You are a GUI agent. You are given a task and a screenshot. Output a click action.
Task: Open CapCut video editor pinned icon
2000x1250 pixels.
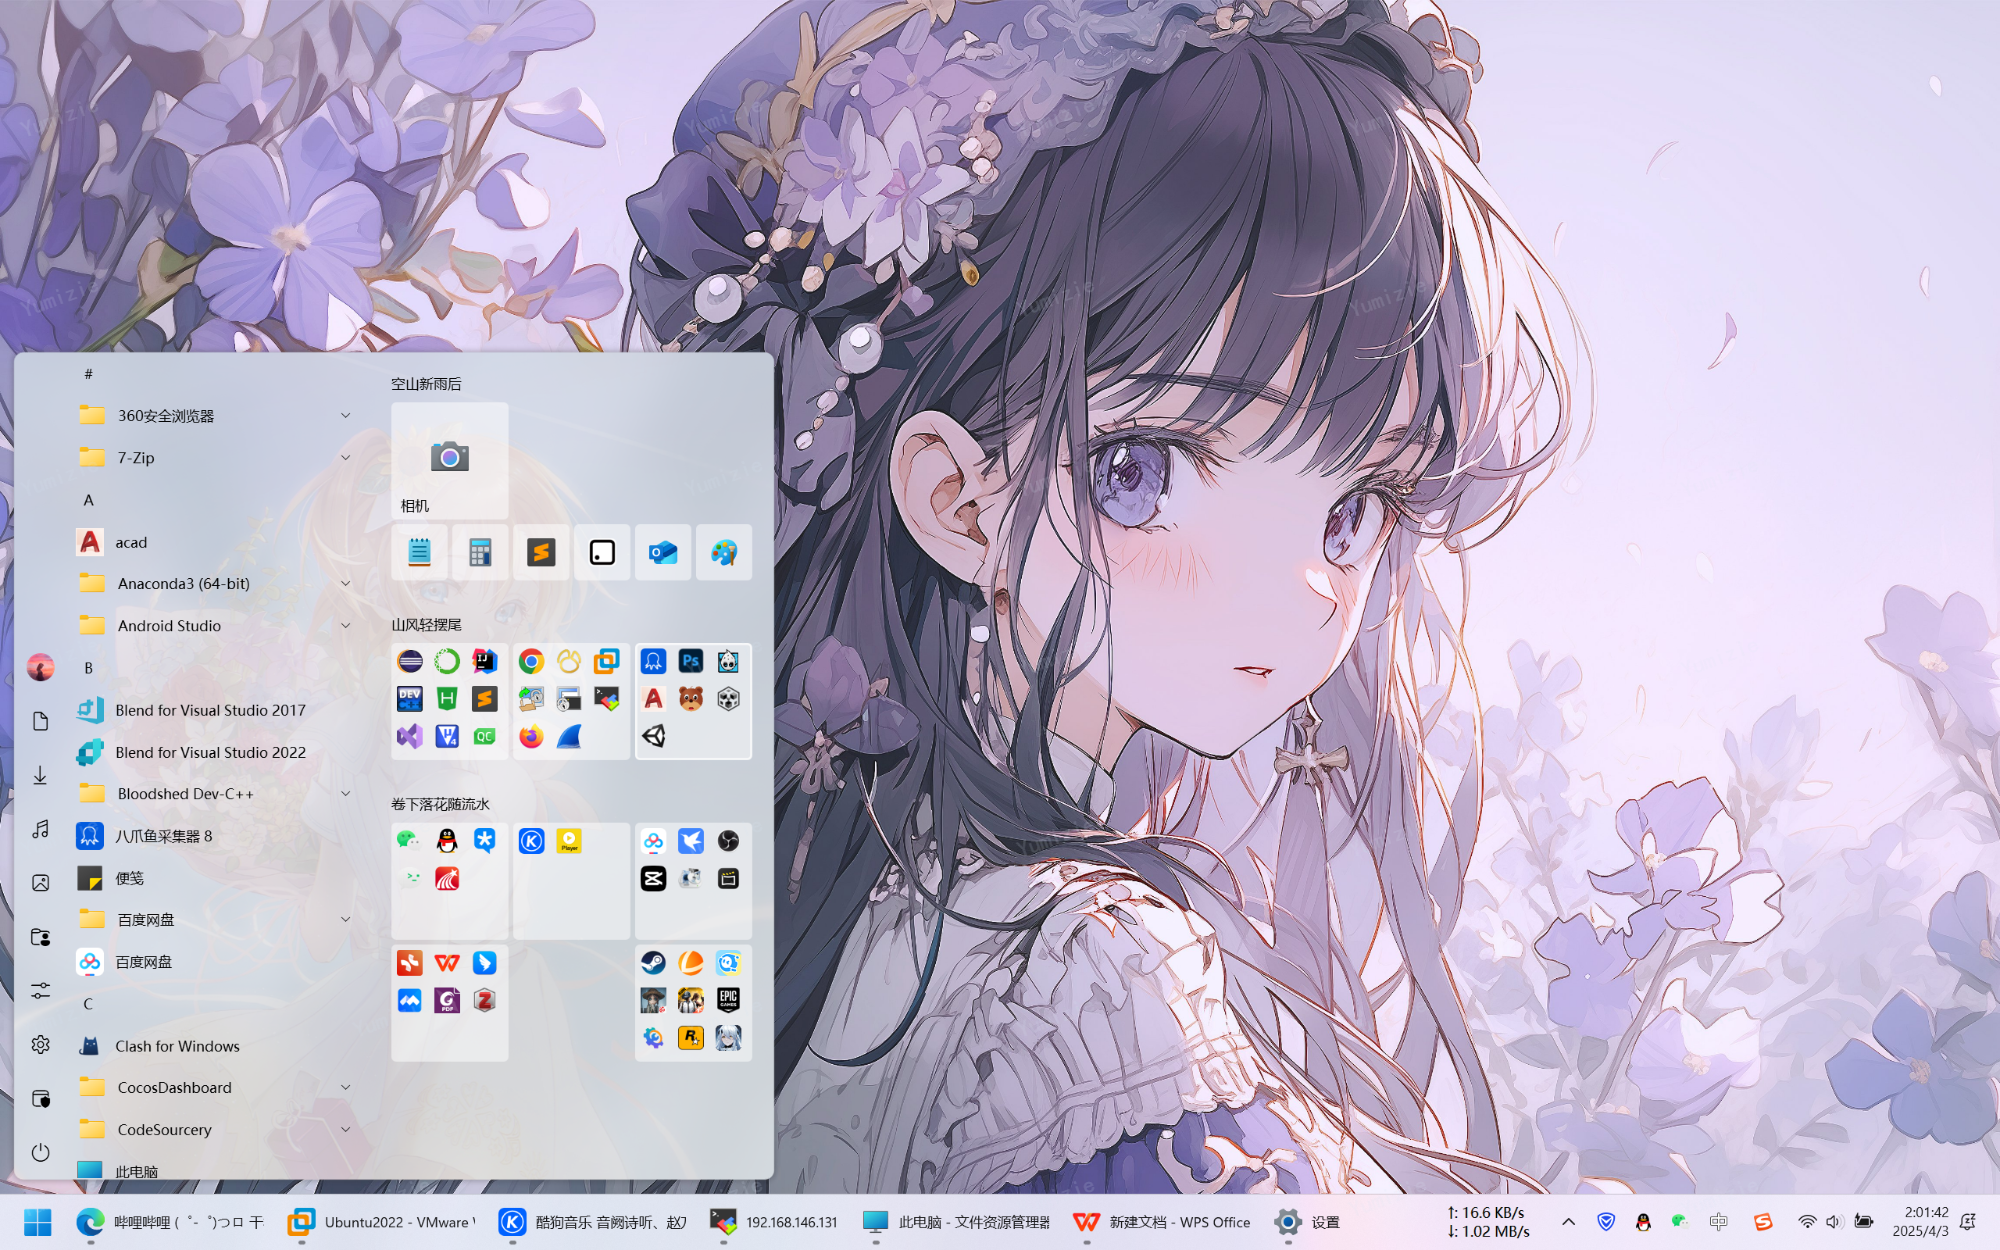tap(655, 878)
